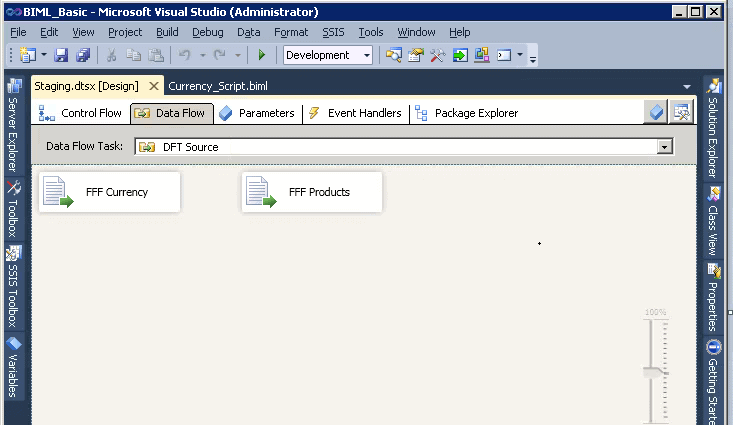
Task: Open toolbar options overflow arrow
Action: point(532,58)
